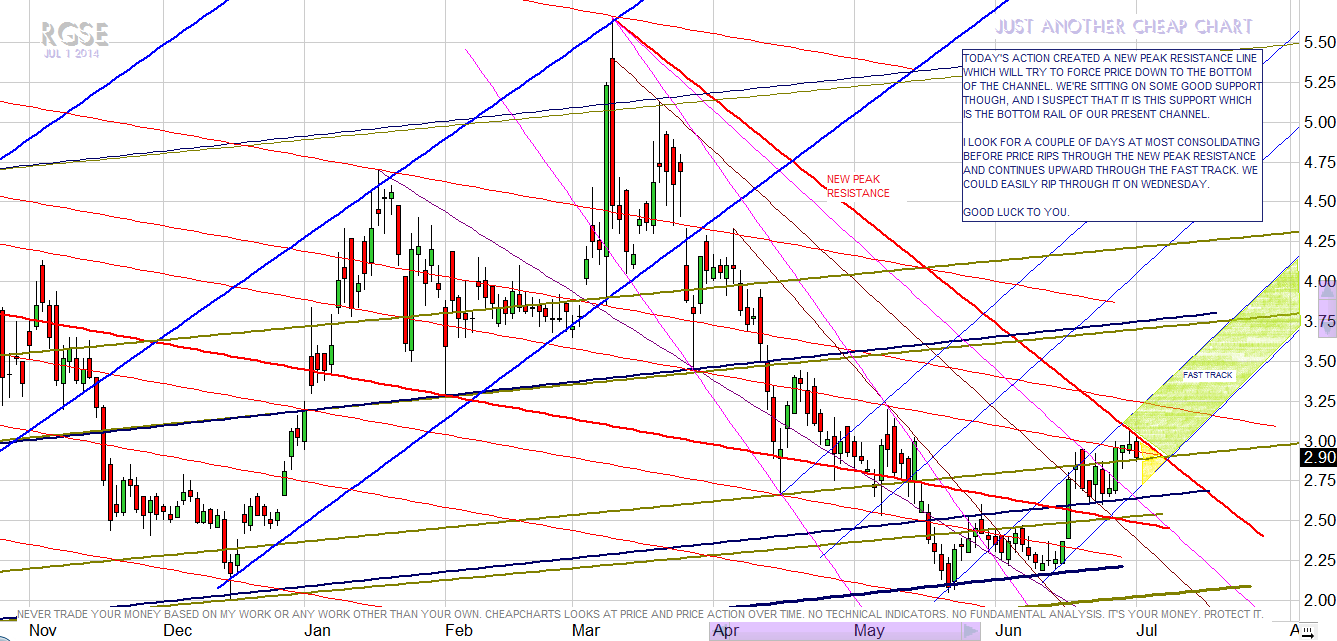The width and height of the screenshot is (1337, 641).
Task: Click the blue commentary text box
Action: 1111,135
